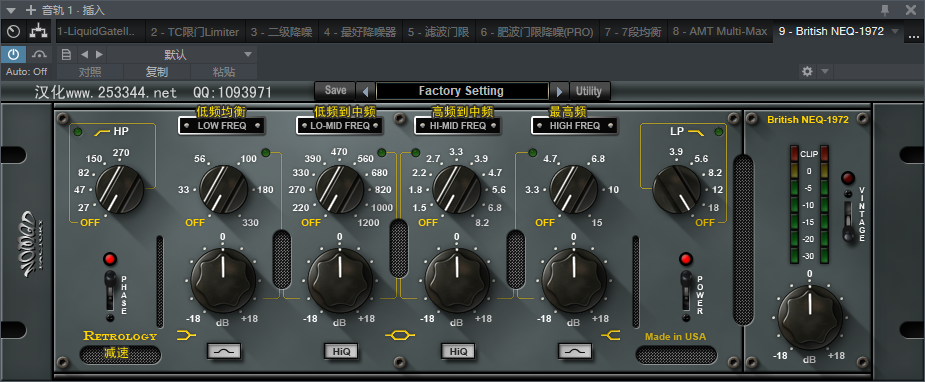Click the low band gain dB knob
Viewport: 925px width, 382px height.
[x=223, y=280]
